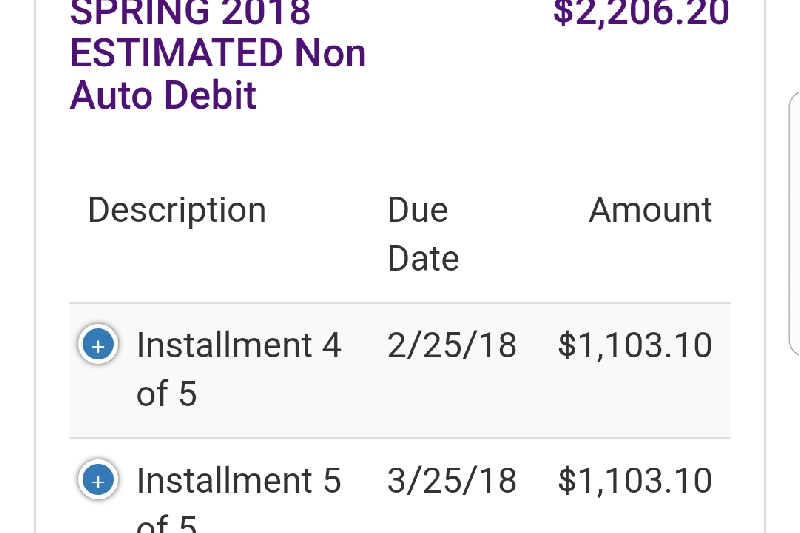The image size is (800, 533).
Task: Expand Installment 4 of 5 details
Action: tap(98, 345)
